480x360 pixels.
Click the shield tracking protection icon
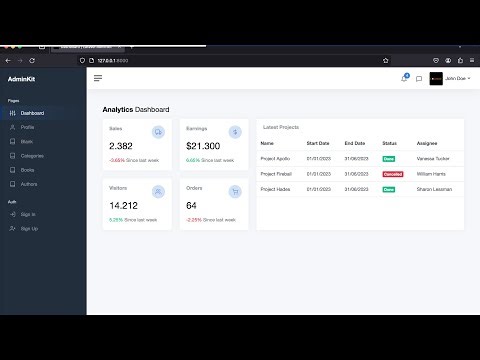tap(82, 61)
